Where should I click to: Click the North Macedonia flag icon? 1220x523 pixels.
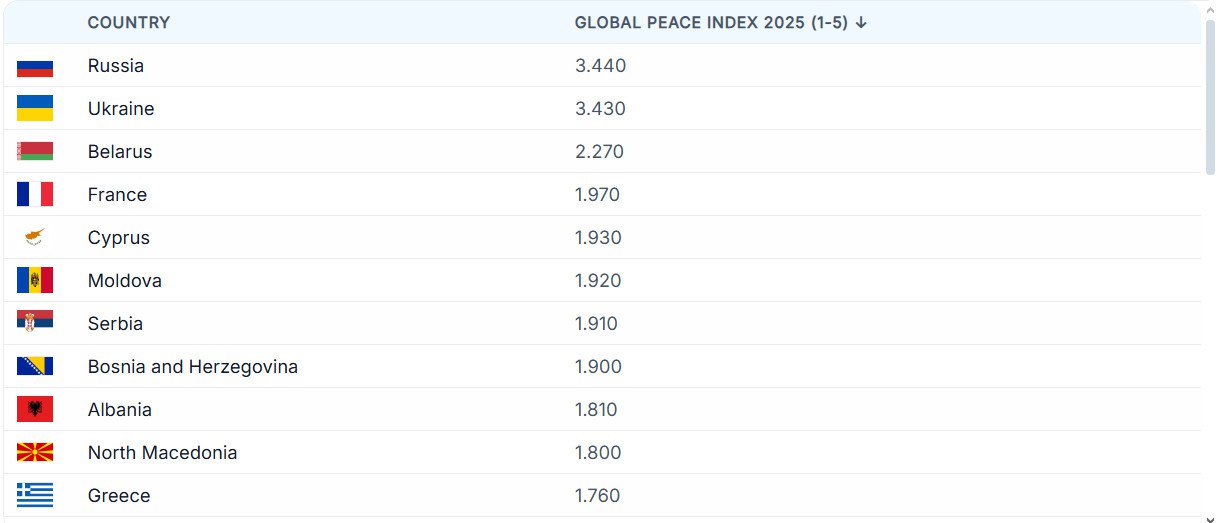35,453
